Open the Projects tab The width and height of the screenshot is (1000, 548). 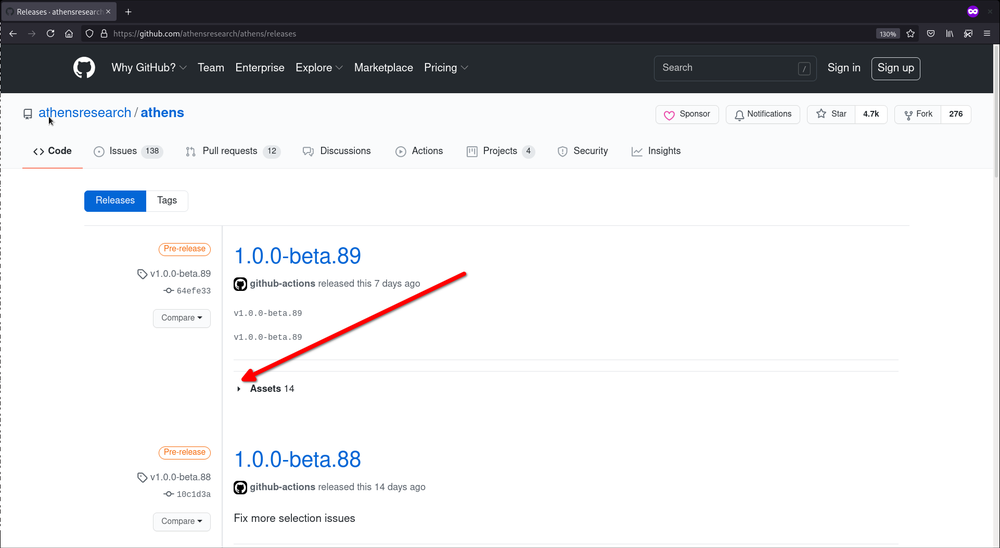pyautogui.click(x=501, y=151)
